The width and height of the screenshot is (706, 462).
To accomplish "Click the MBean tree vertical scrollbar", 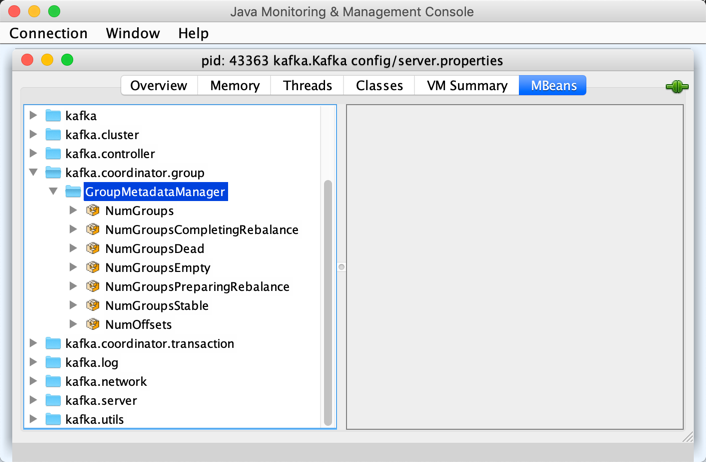I will (328, 300).
